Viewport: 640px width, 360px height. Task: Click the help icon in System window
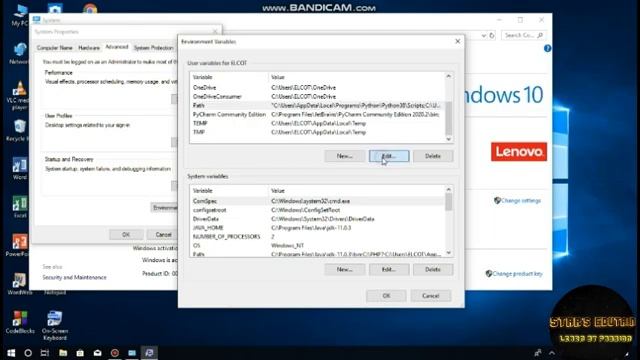tap(547, 48)
